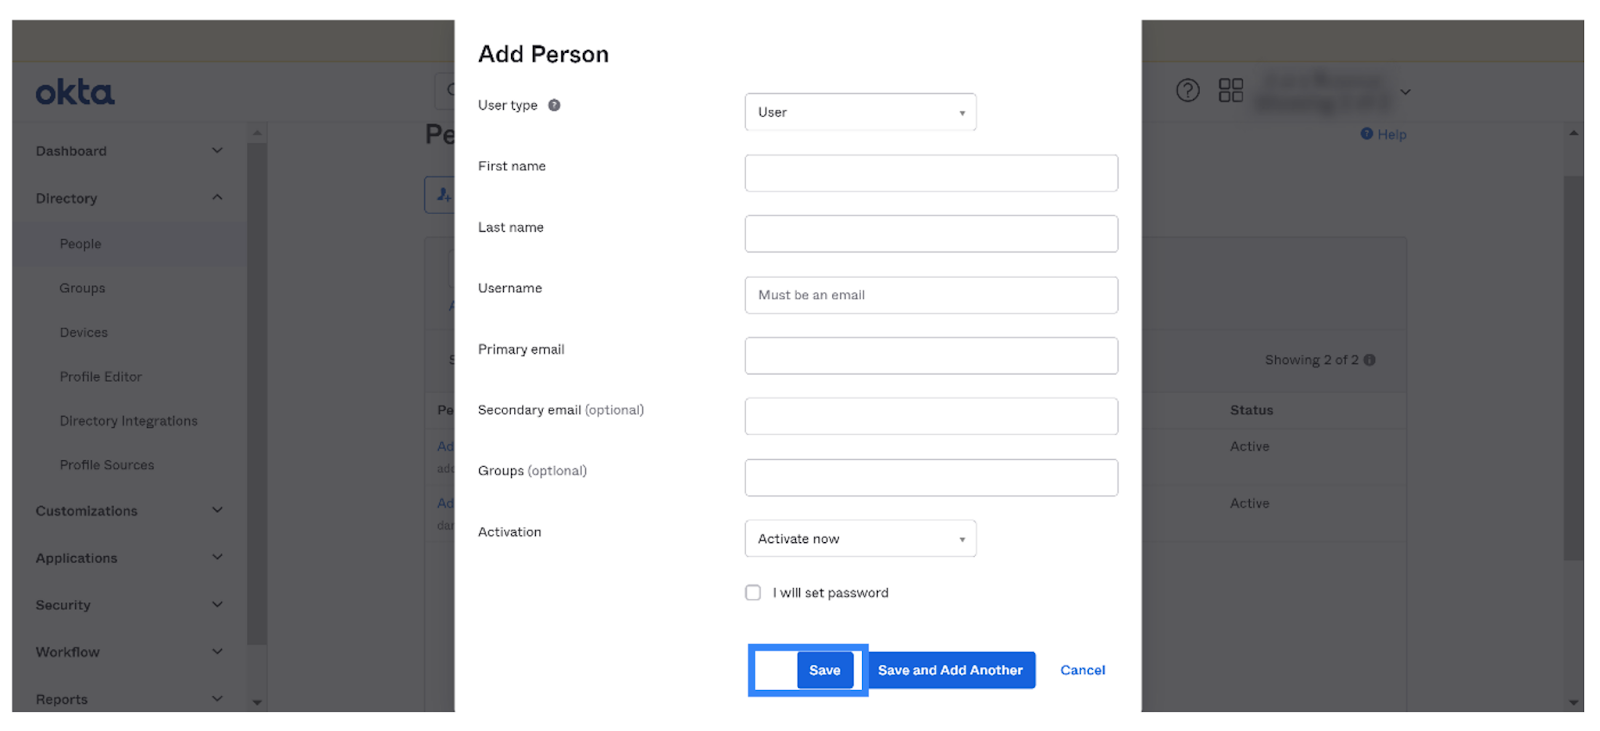Open the apps grid icon in header

1231,91
